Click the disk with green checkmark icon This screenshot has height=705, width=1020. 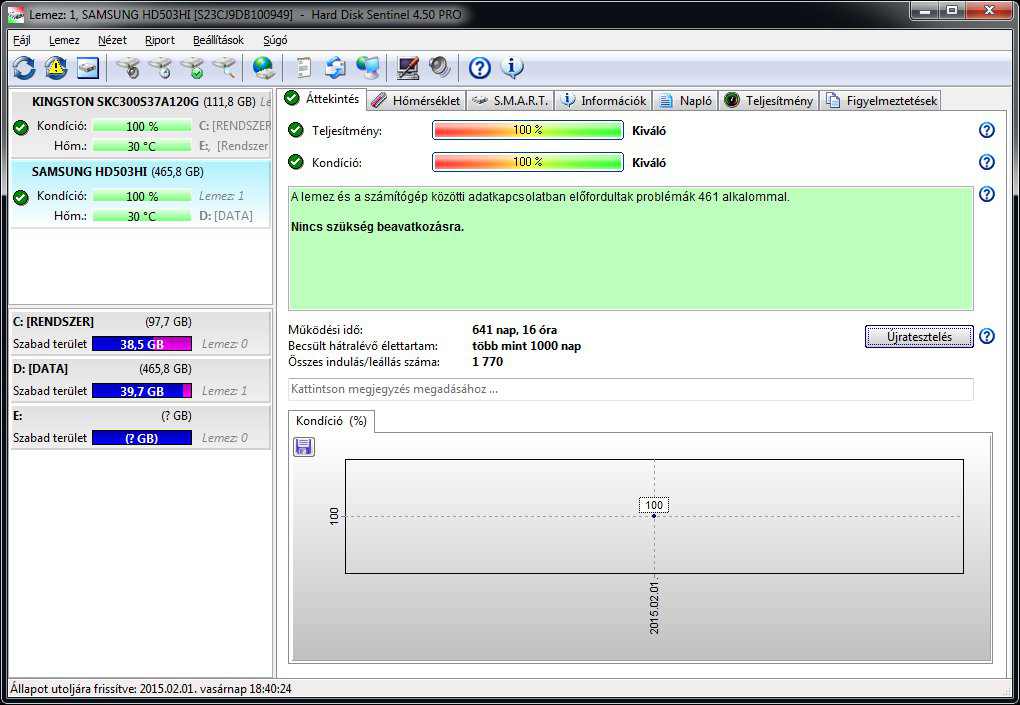(x=193, y=68)
